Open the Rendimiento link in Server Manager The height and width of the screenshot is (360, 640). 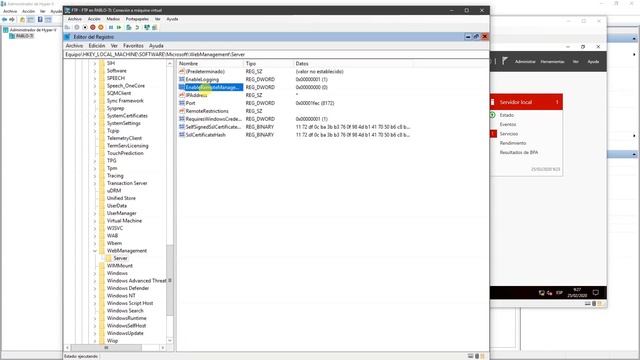pos(513,143)
